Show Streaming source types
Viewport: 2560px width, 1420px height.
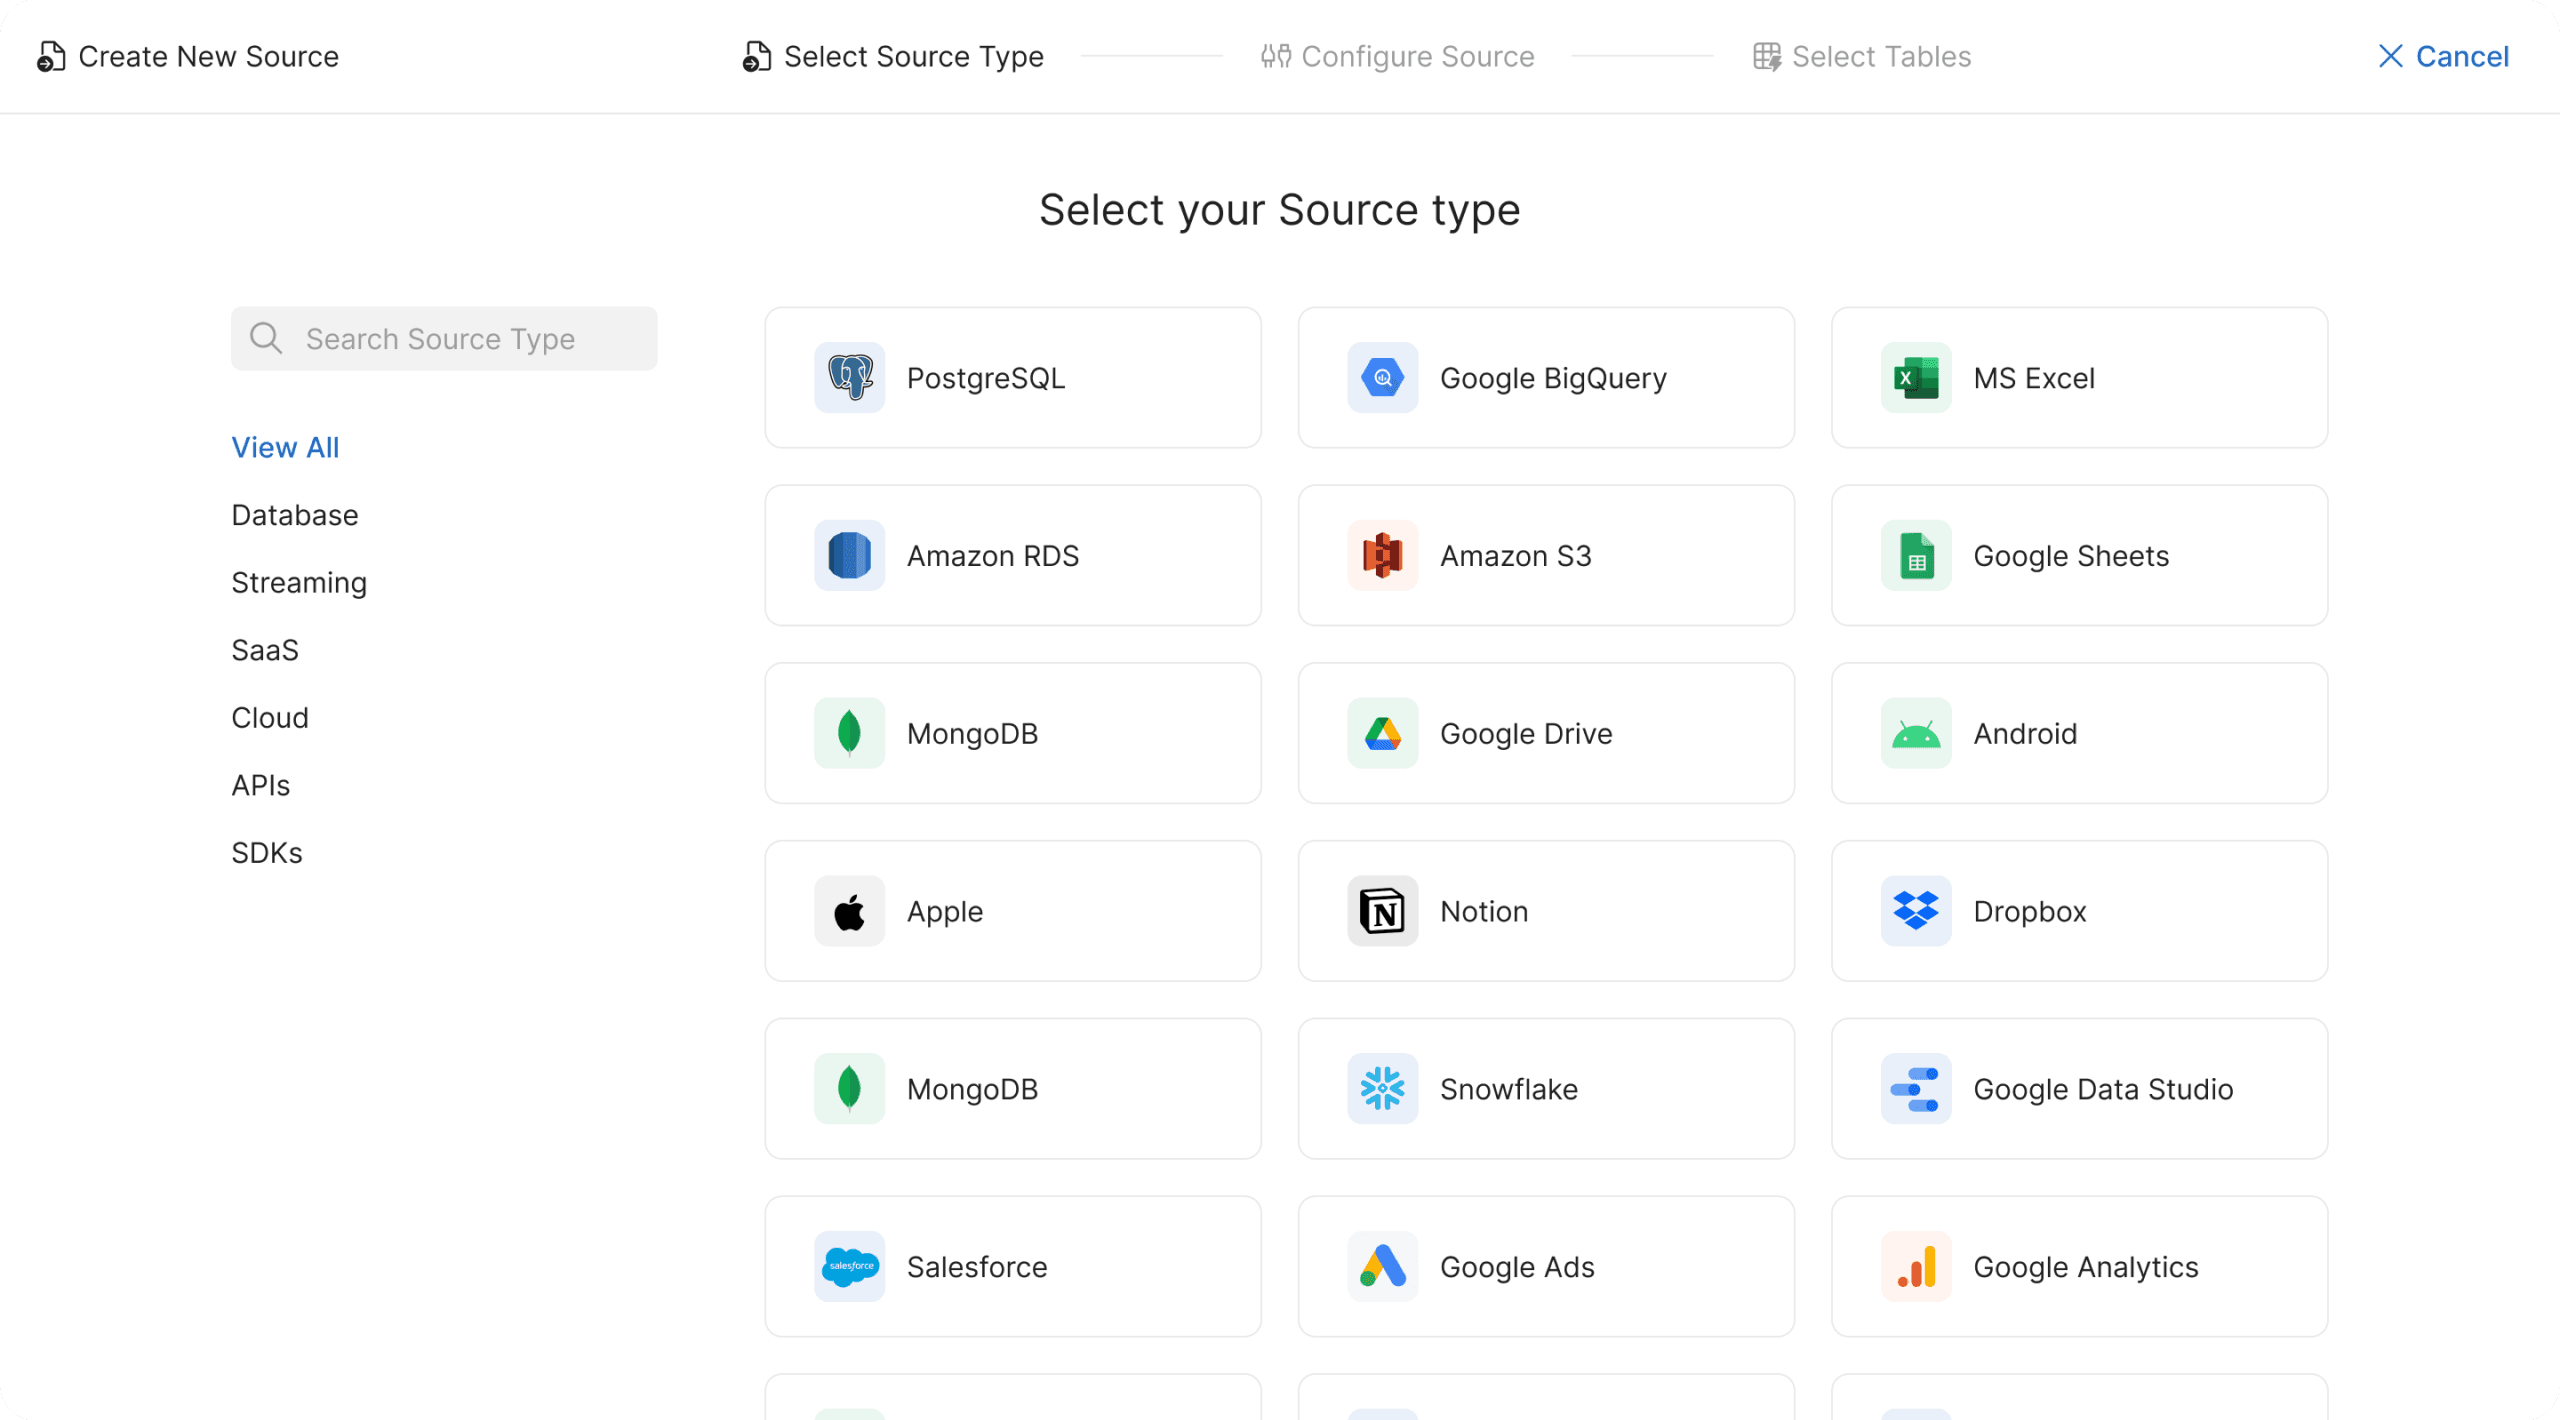(298, 583)
